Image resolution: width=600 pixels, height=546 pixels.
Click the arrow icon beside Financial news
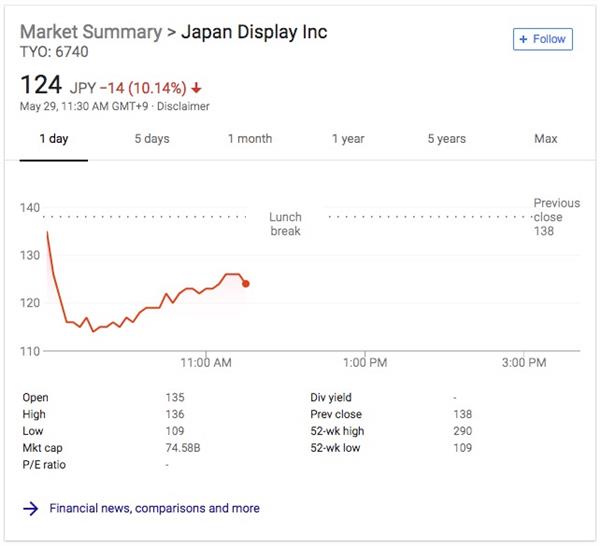pos(30,508)
